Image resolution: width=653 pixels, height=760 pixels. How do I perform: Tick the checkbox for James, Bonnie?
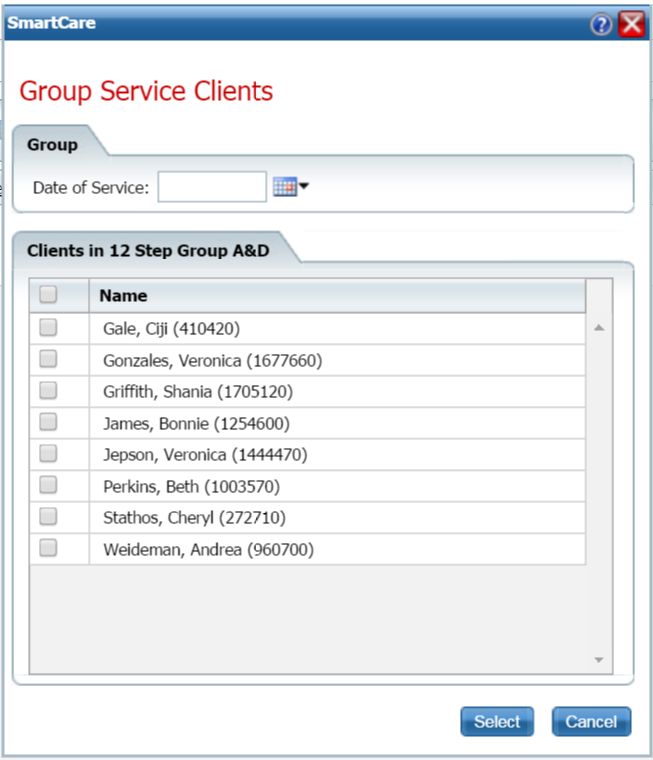point(48,422)
